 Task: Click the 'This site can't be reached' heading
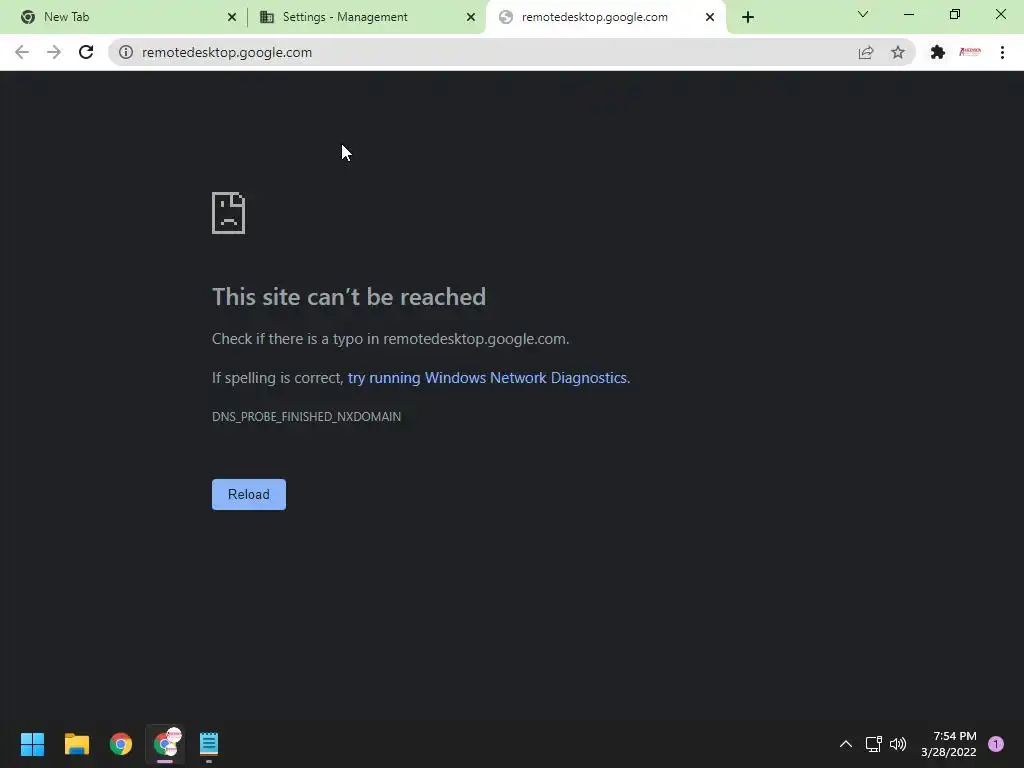[349, 297]
